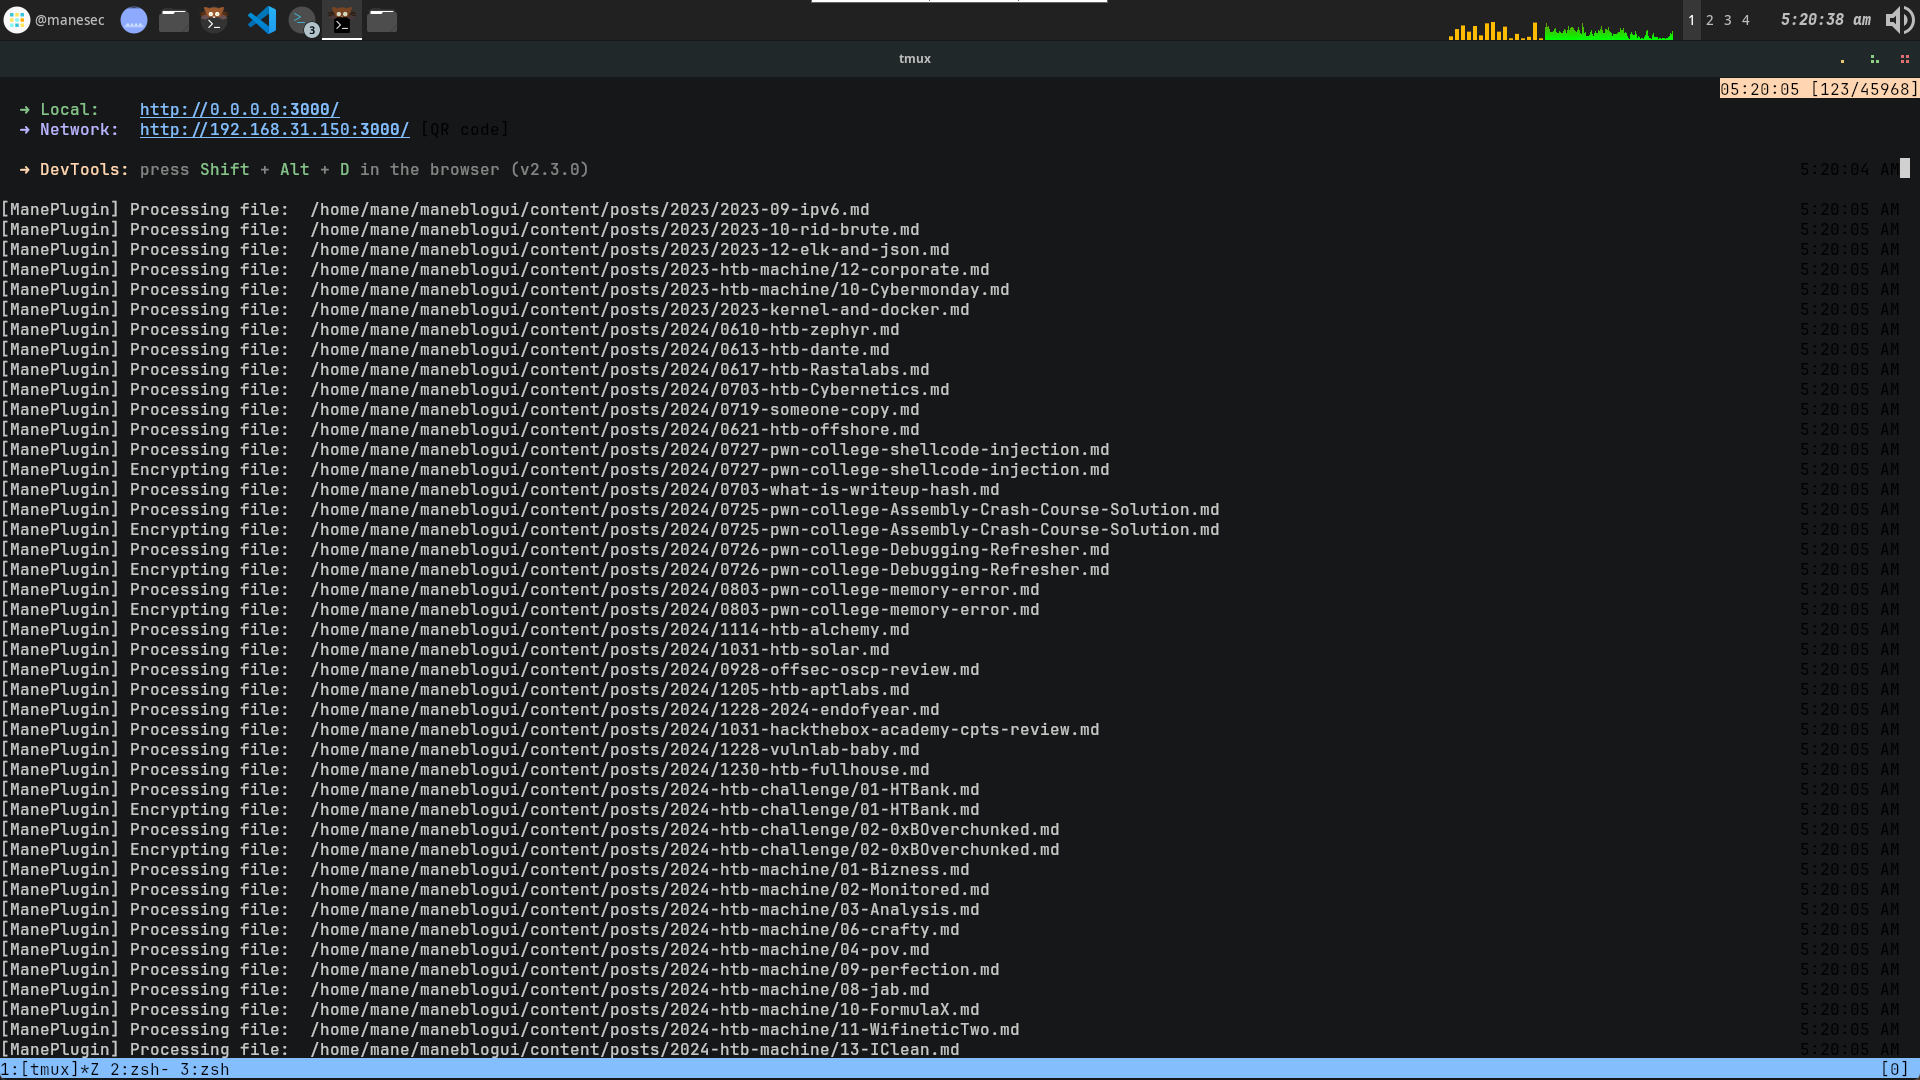Image resolution: width=1920 pixels, height=1080 pixels.
Task: Open the Local http://0.0.0.0:3000/ link
Action: click(239, 110)
